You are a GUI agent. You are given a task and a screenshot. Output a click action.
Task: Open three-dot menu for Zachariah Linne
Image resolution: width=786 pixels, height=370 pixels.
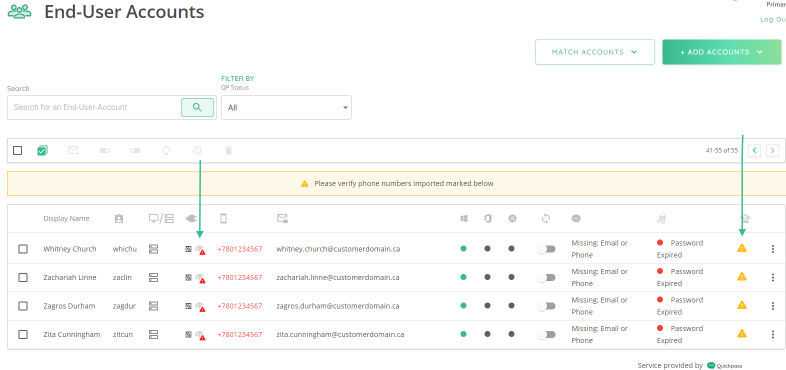pos(772,278)
